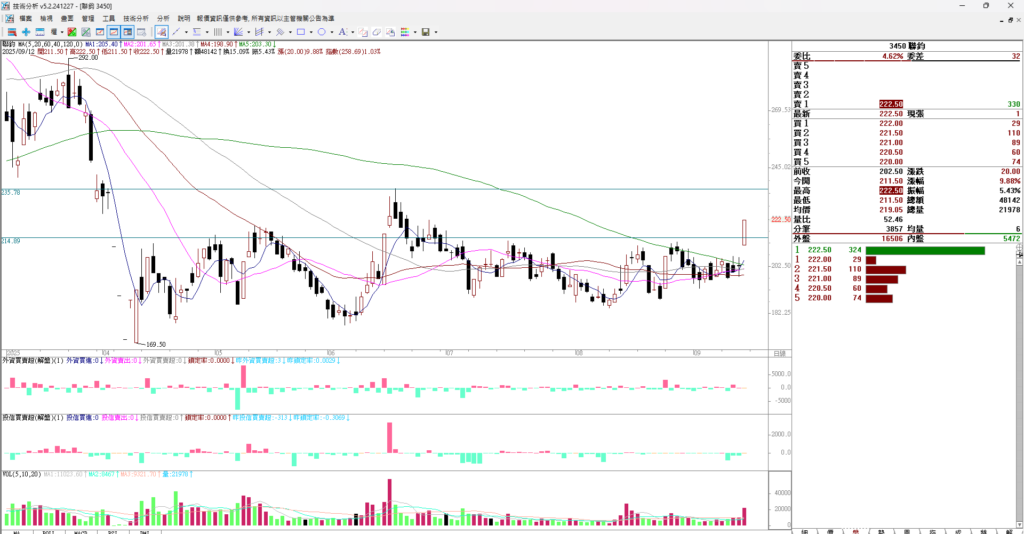1024x534 pixels.
Task: Click the 均價 value 219.05
Action: [x=891, y=210]
